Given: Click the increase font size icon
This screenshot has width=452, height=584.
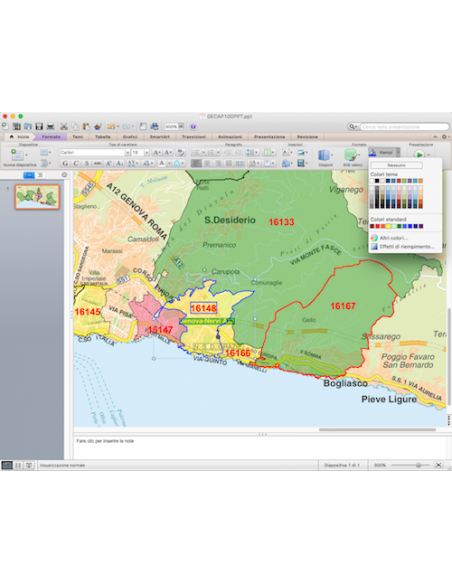Looking at the screenshot, I should (x=157, y=152).
